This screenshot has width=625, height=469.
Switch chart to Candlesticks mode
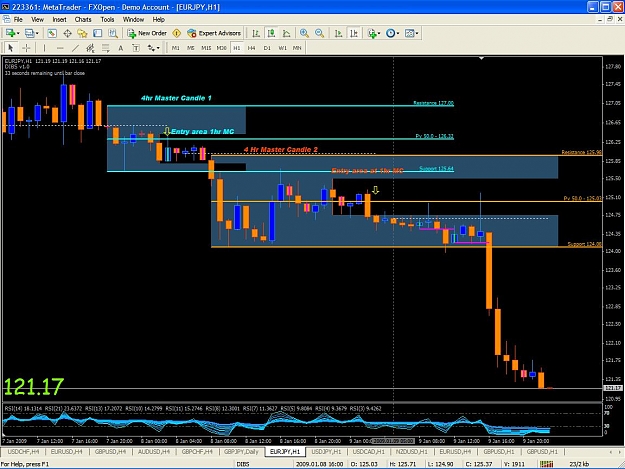271,33
